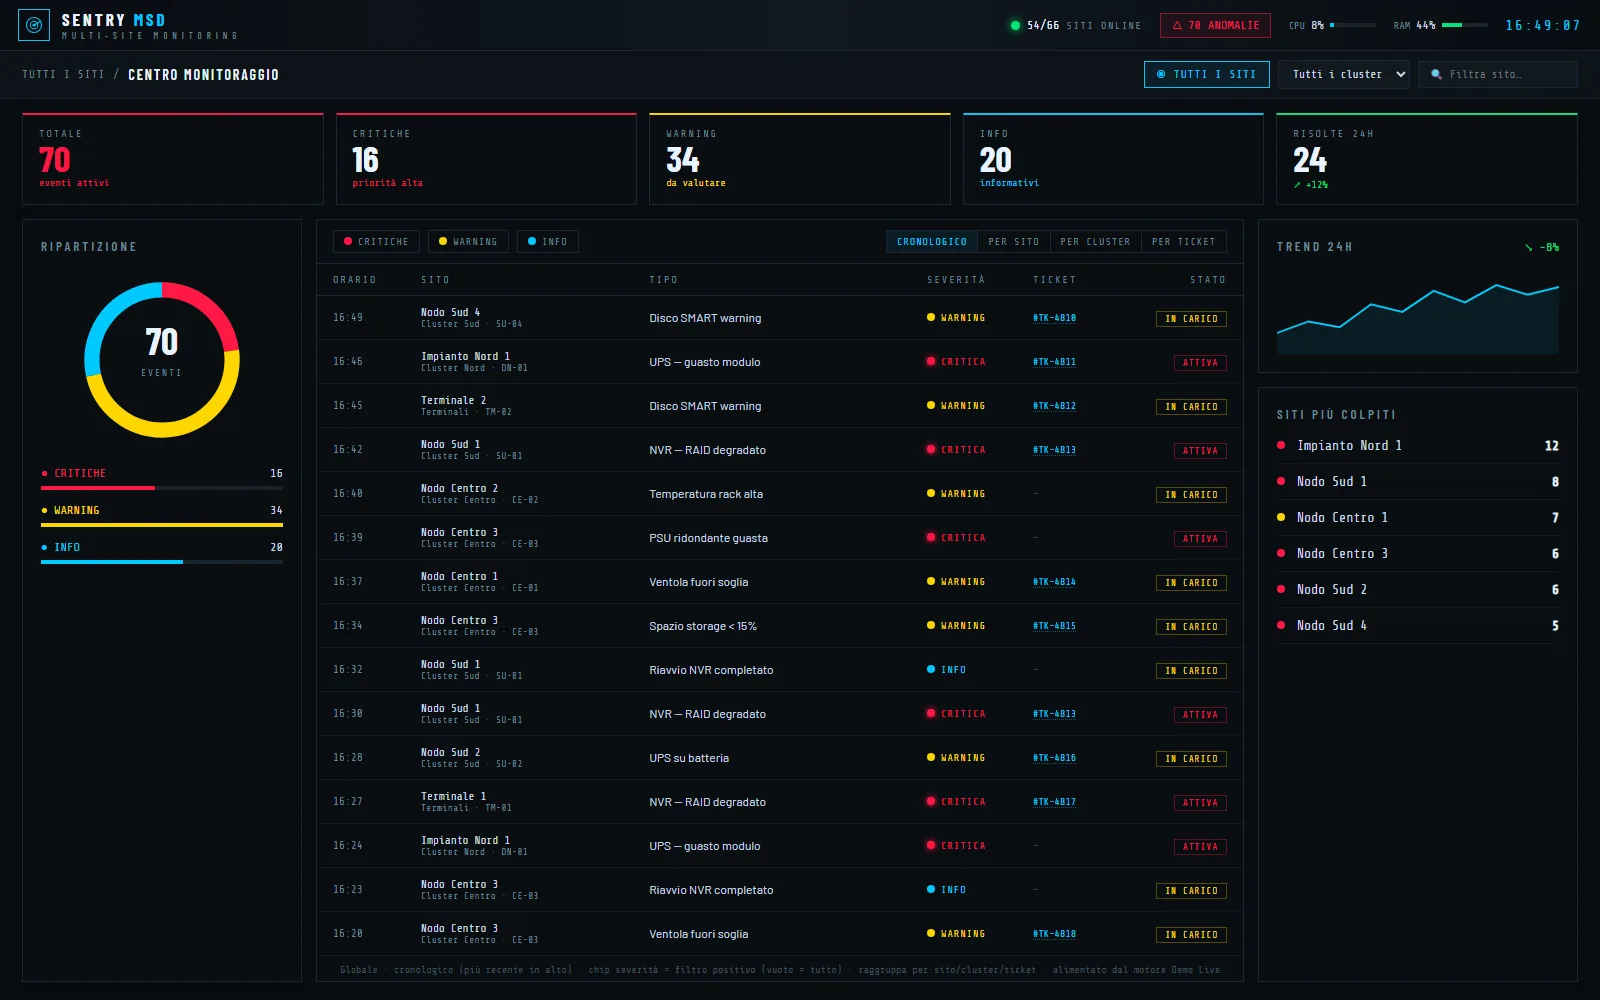
Task: Open ticket #TK-4811 link
Action: (1054, 362)
